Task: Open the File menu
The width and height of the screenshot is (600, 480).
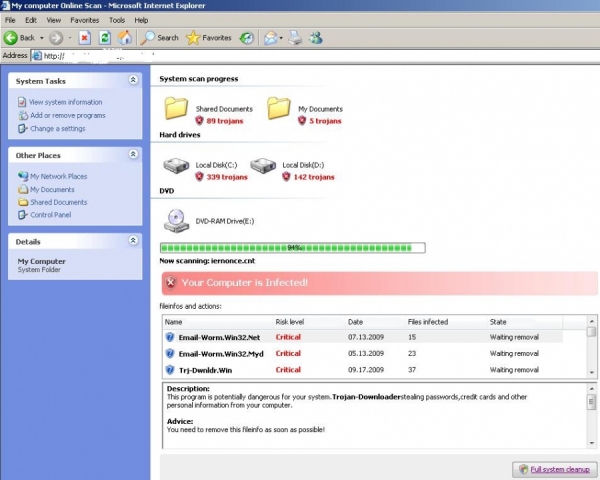Action: 10,20
